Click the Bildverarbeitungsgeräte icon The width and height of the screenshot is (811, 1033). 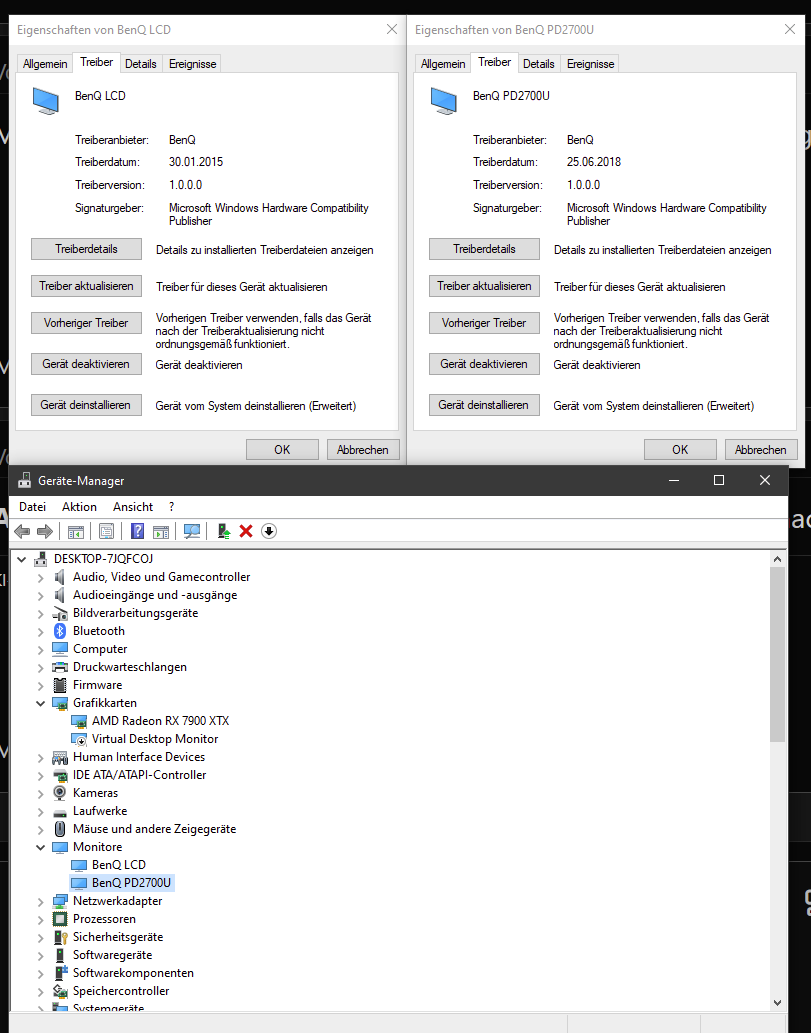(60, 613)
